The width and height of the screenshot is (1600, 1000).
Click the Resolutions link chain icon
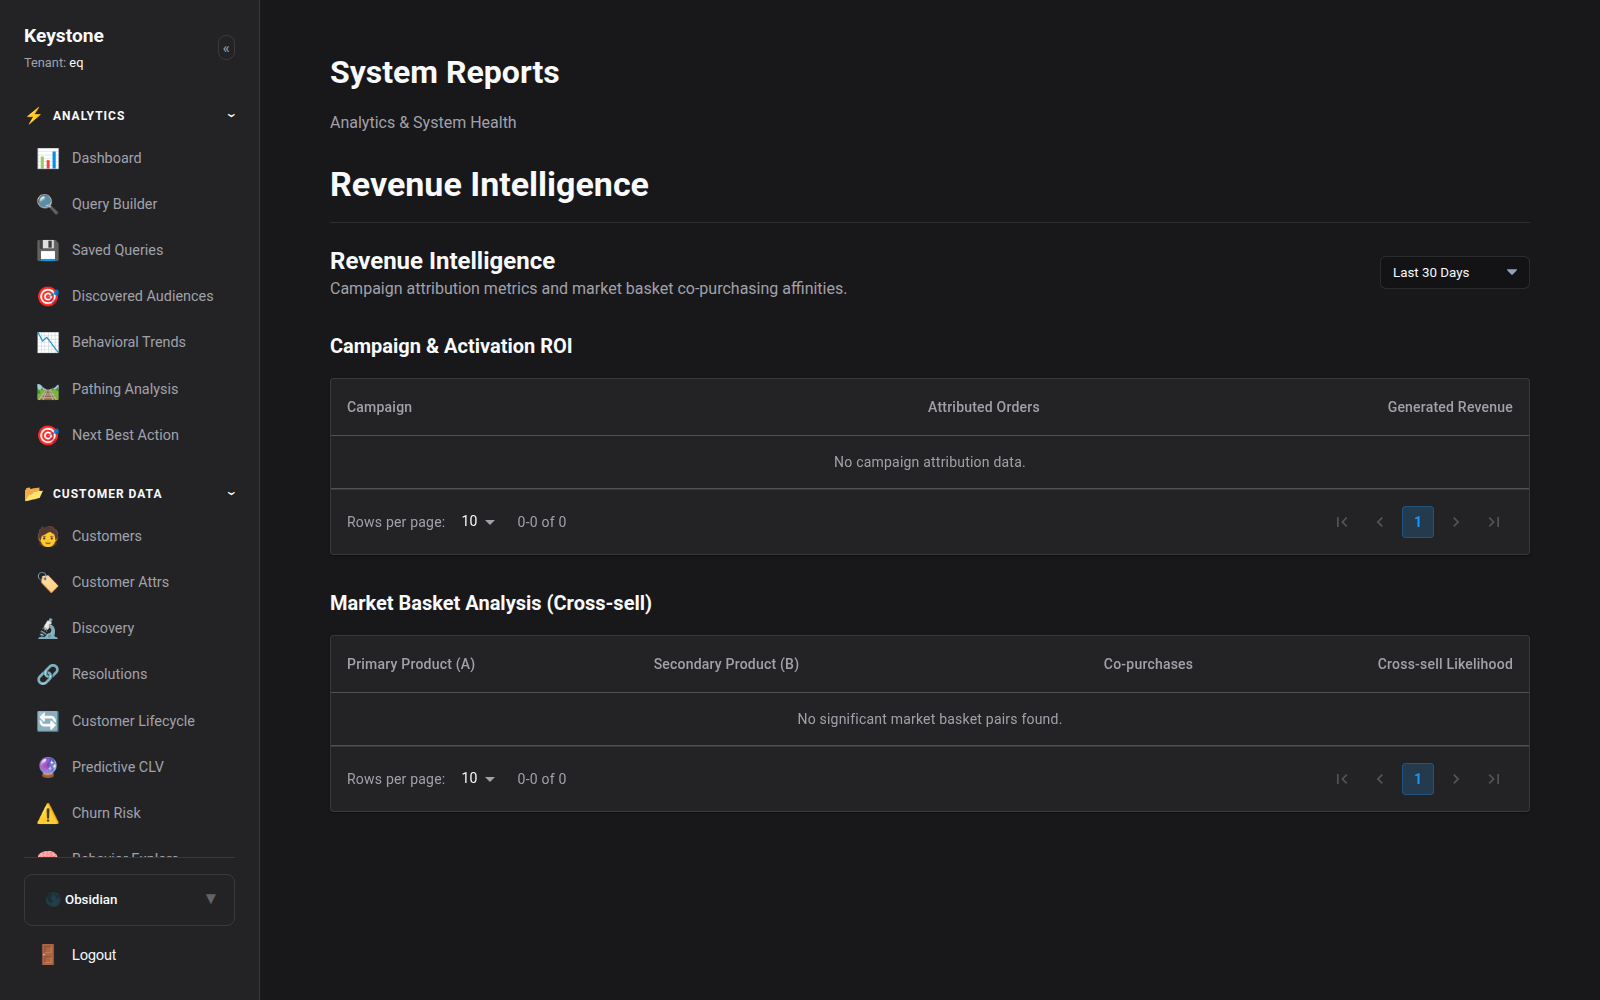click(x=48, y=674)
